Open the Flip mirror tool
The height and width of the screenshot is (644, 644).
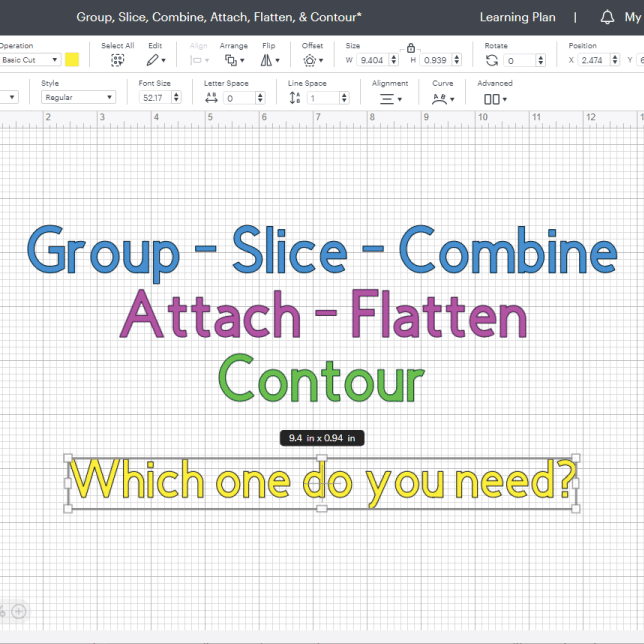269,60
